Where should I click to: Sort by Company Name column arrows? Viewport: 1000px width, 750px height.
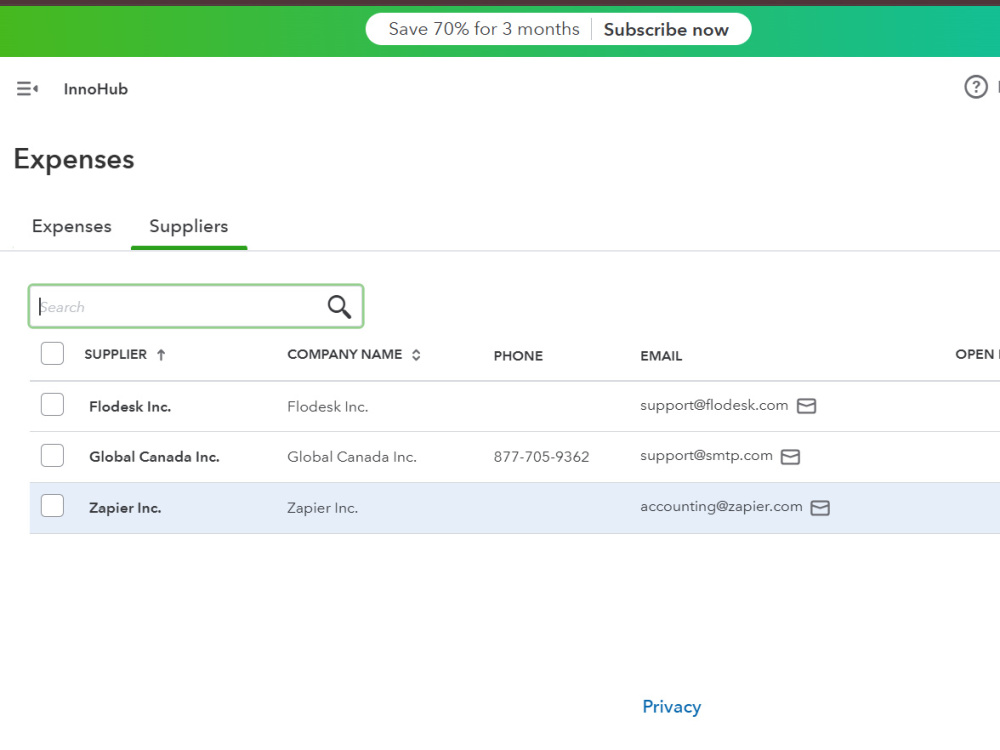[416, 355]
